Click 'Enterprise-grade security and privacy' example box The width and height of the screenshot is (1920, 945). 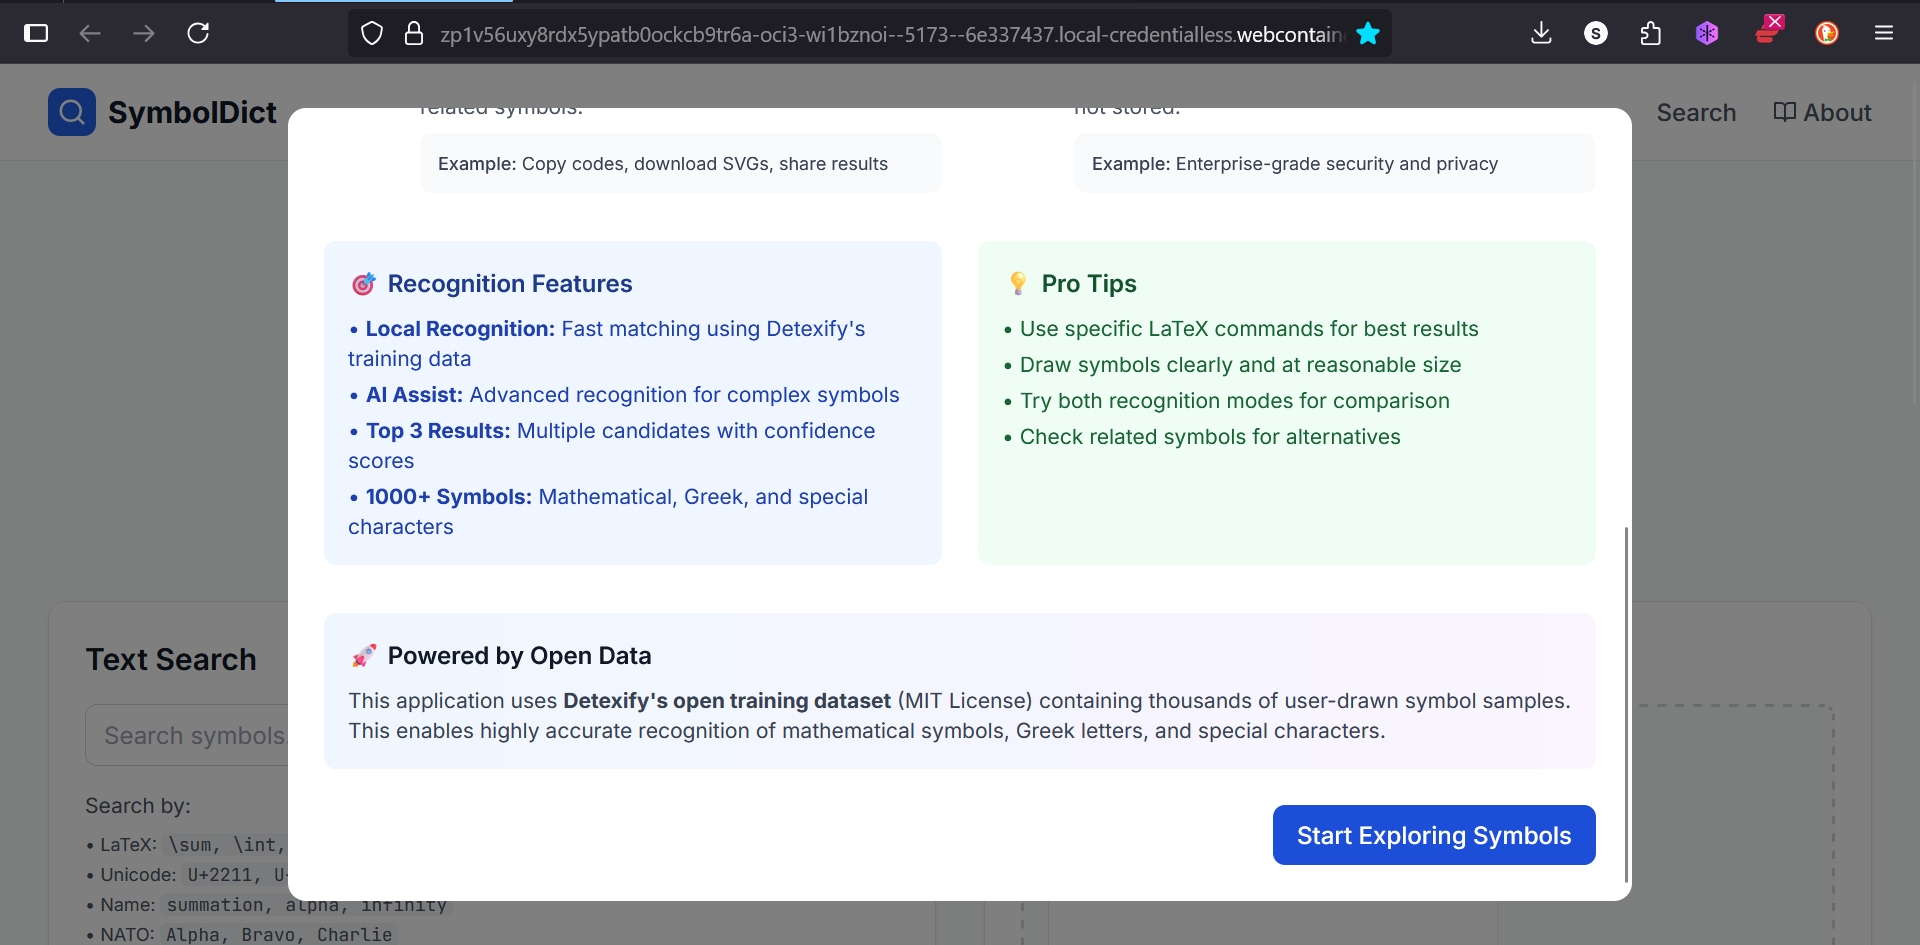pyautogui.click(x=1335, y=164)
